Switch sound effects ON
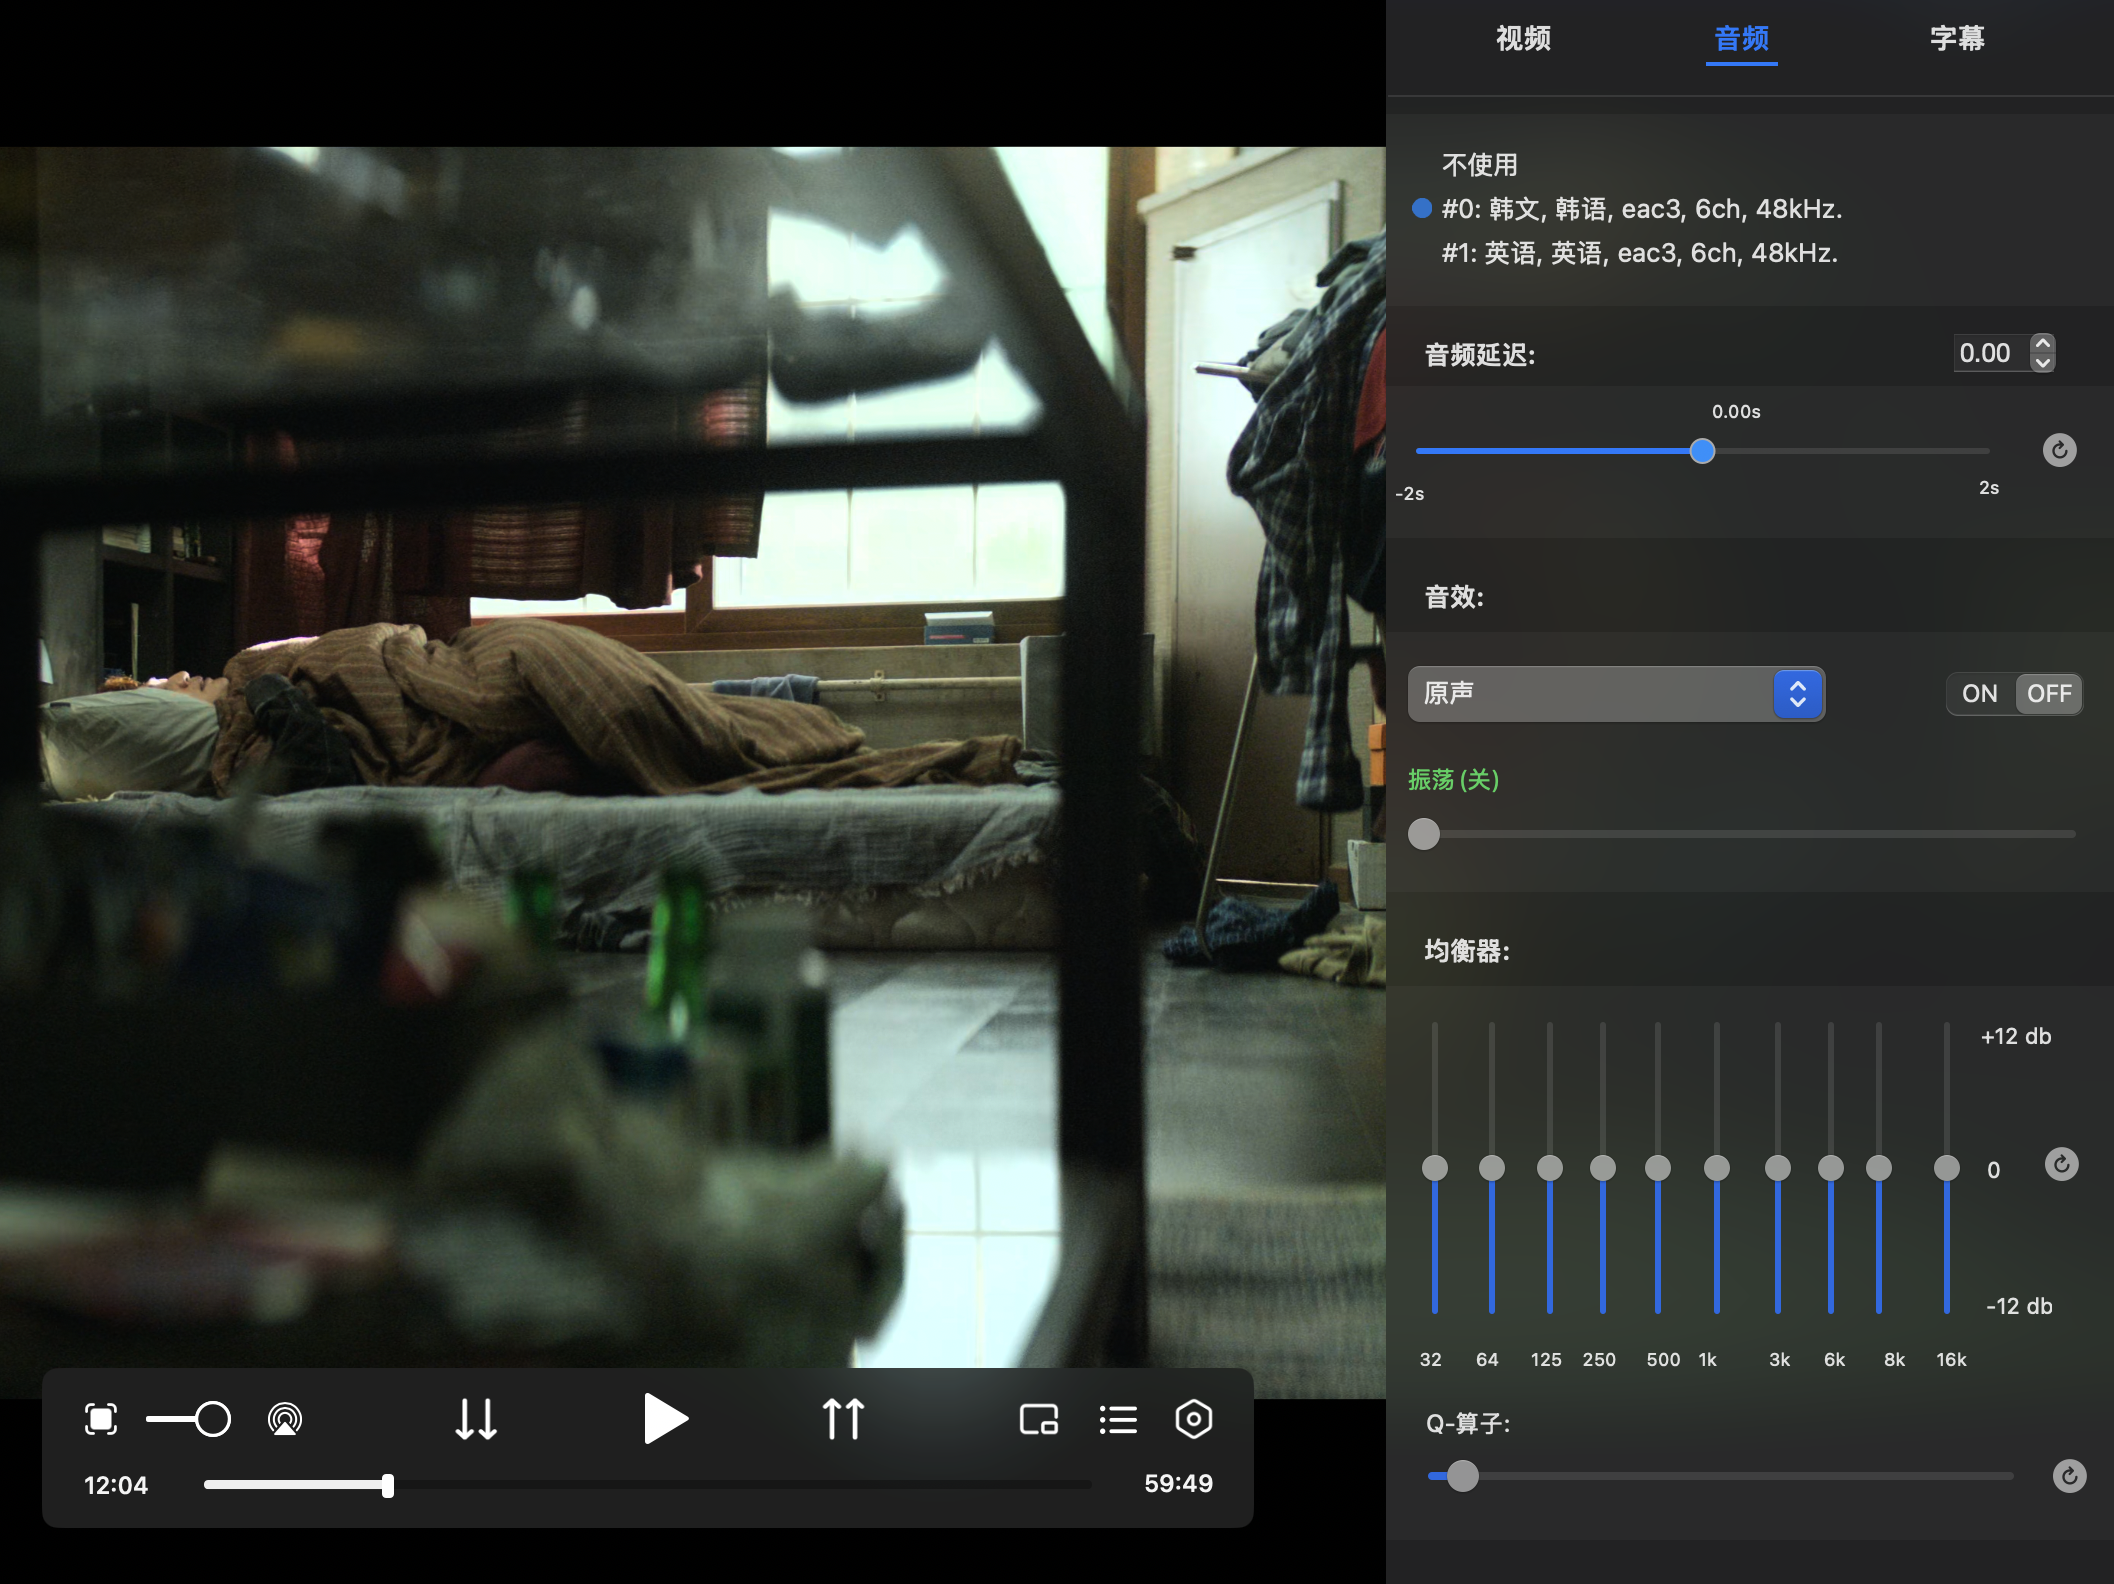The image size is (2114, 1584). click(1979, 694)
